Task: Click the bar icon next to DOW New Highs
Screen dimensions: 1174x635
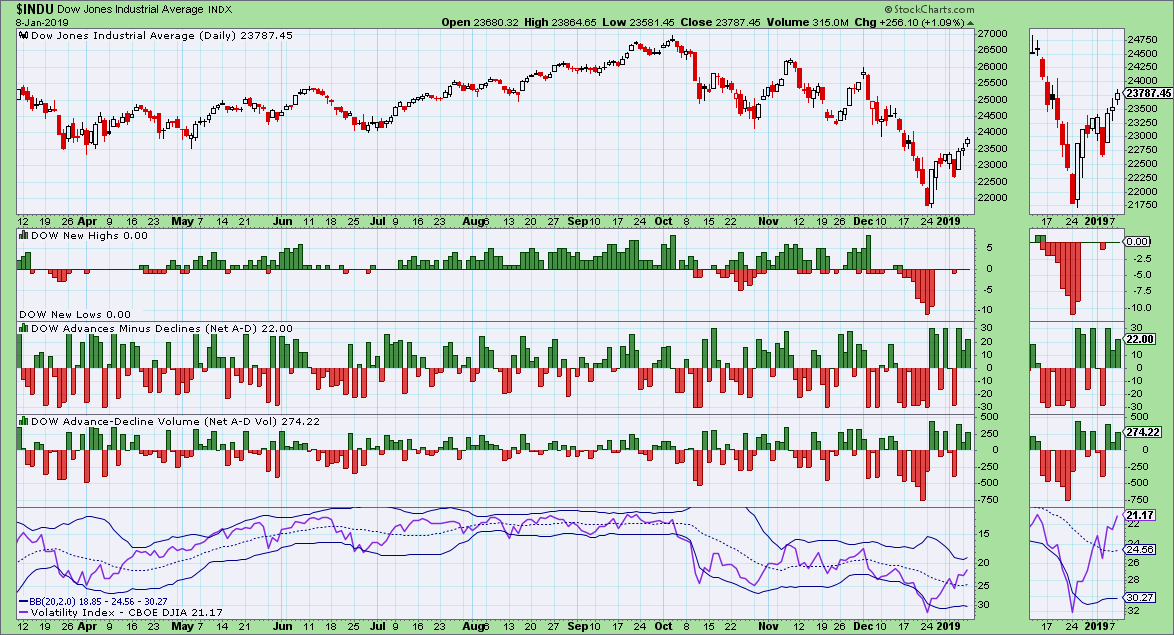Action: [x=24, y=235]
